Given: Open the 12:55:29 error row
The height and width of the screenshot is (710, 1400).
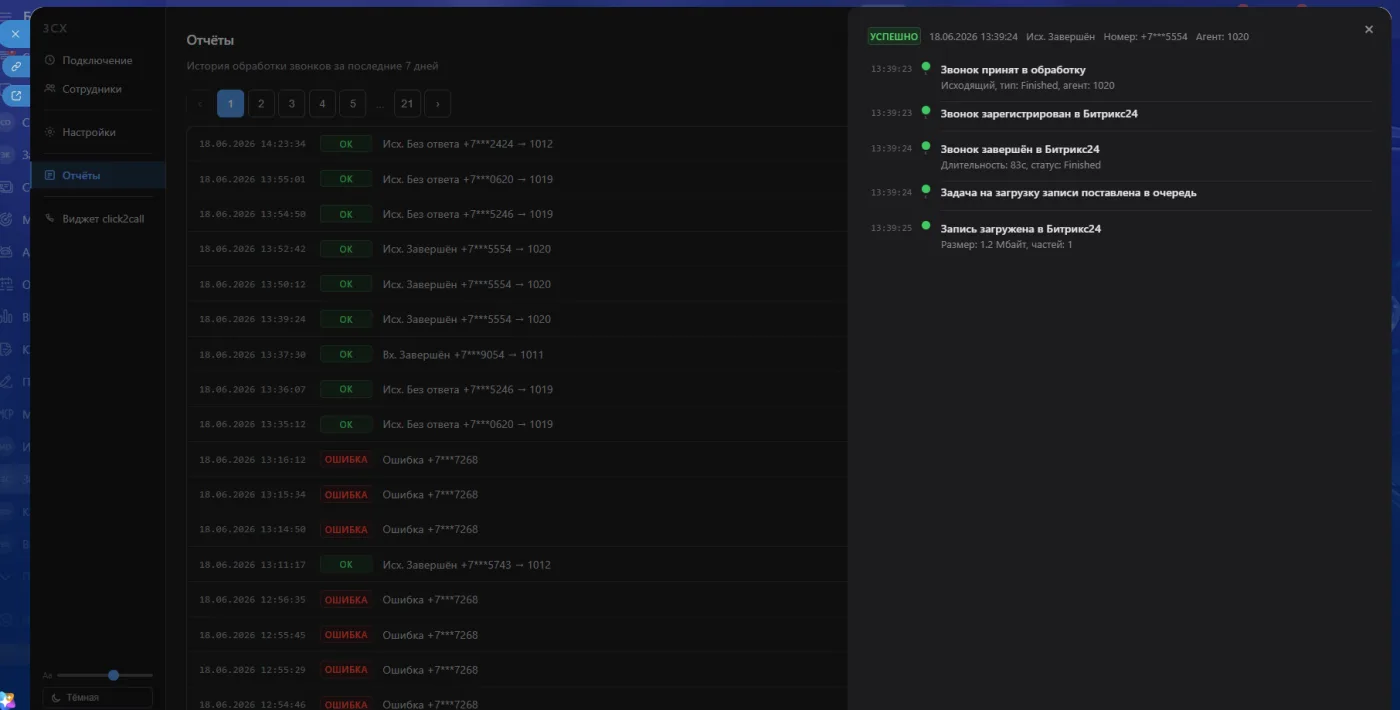Looking at the screenshot, I should click(517, 670).
